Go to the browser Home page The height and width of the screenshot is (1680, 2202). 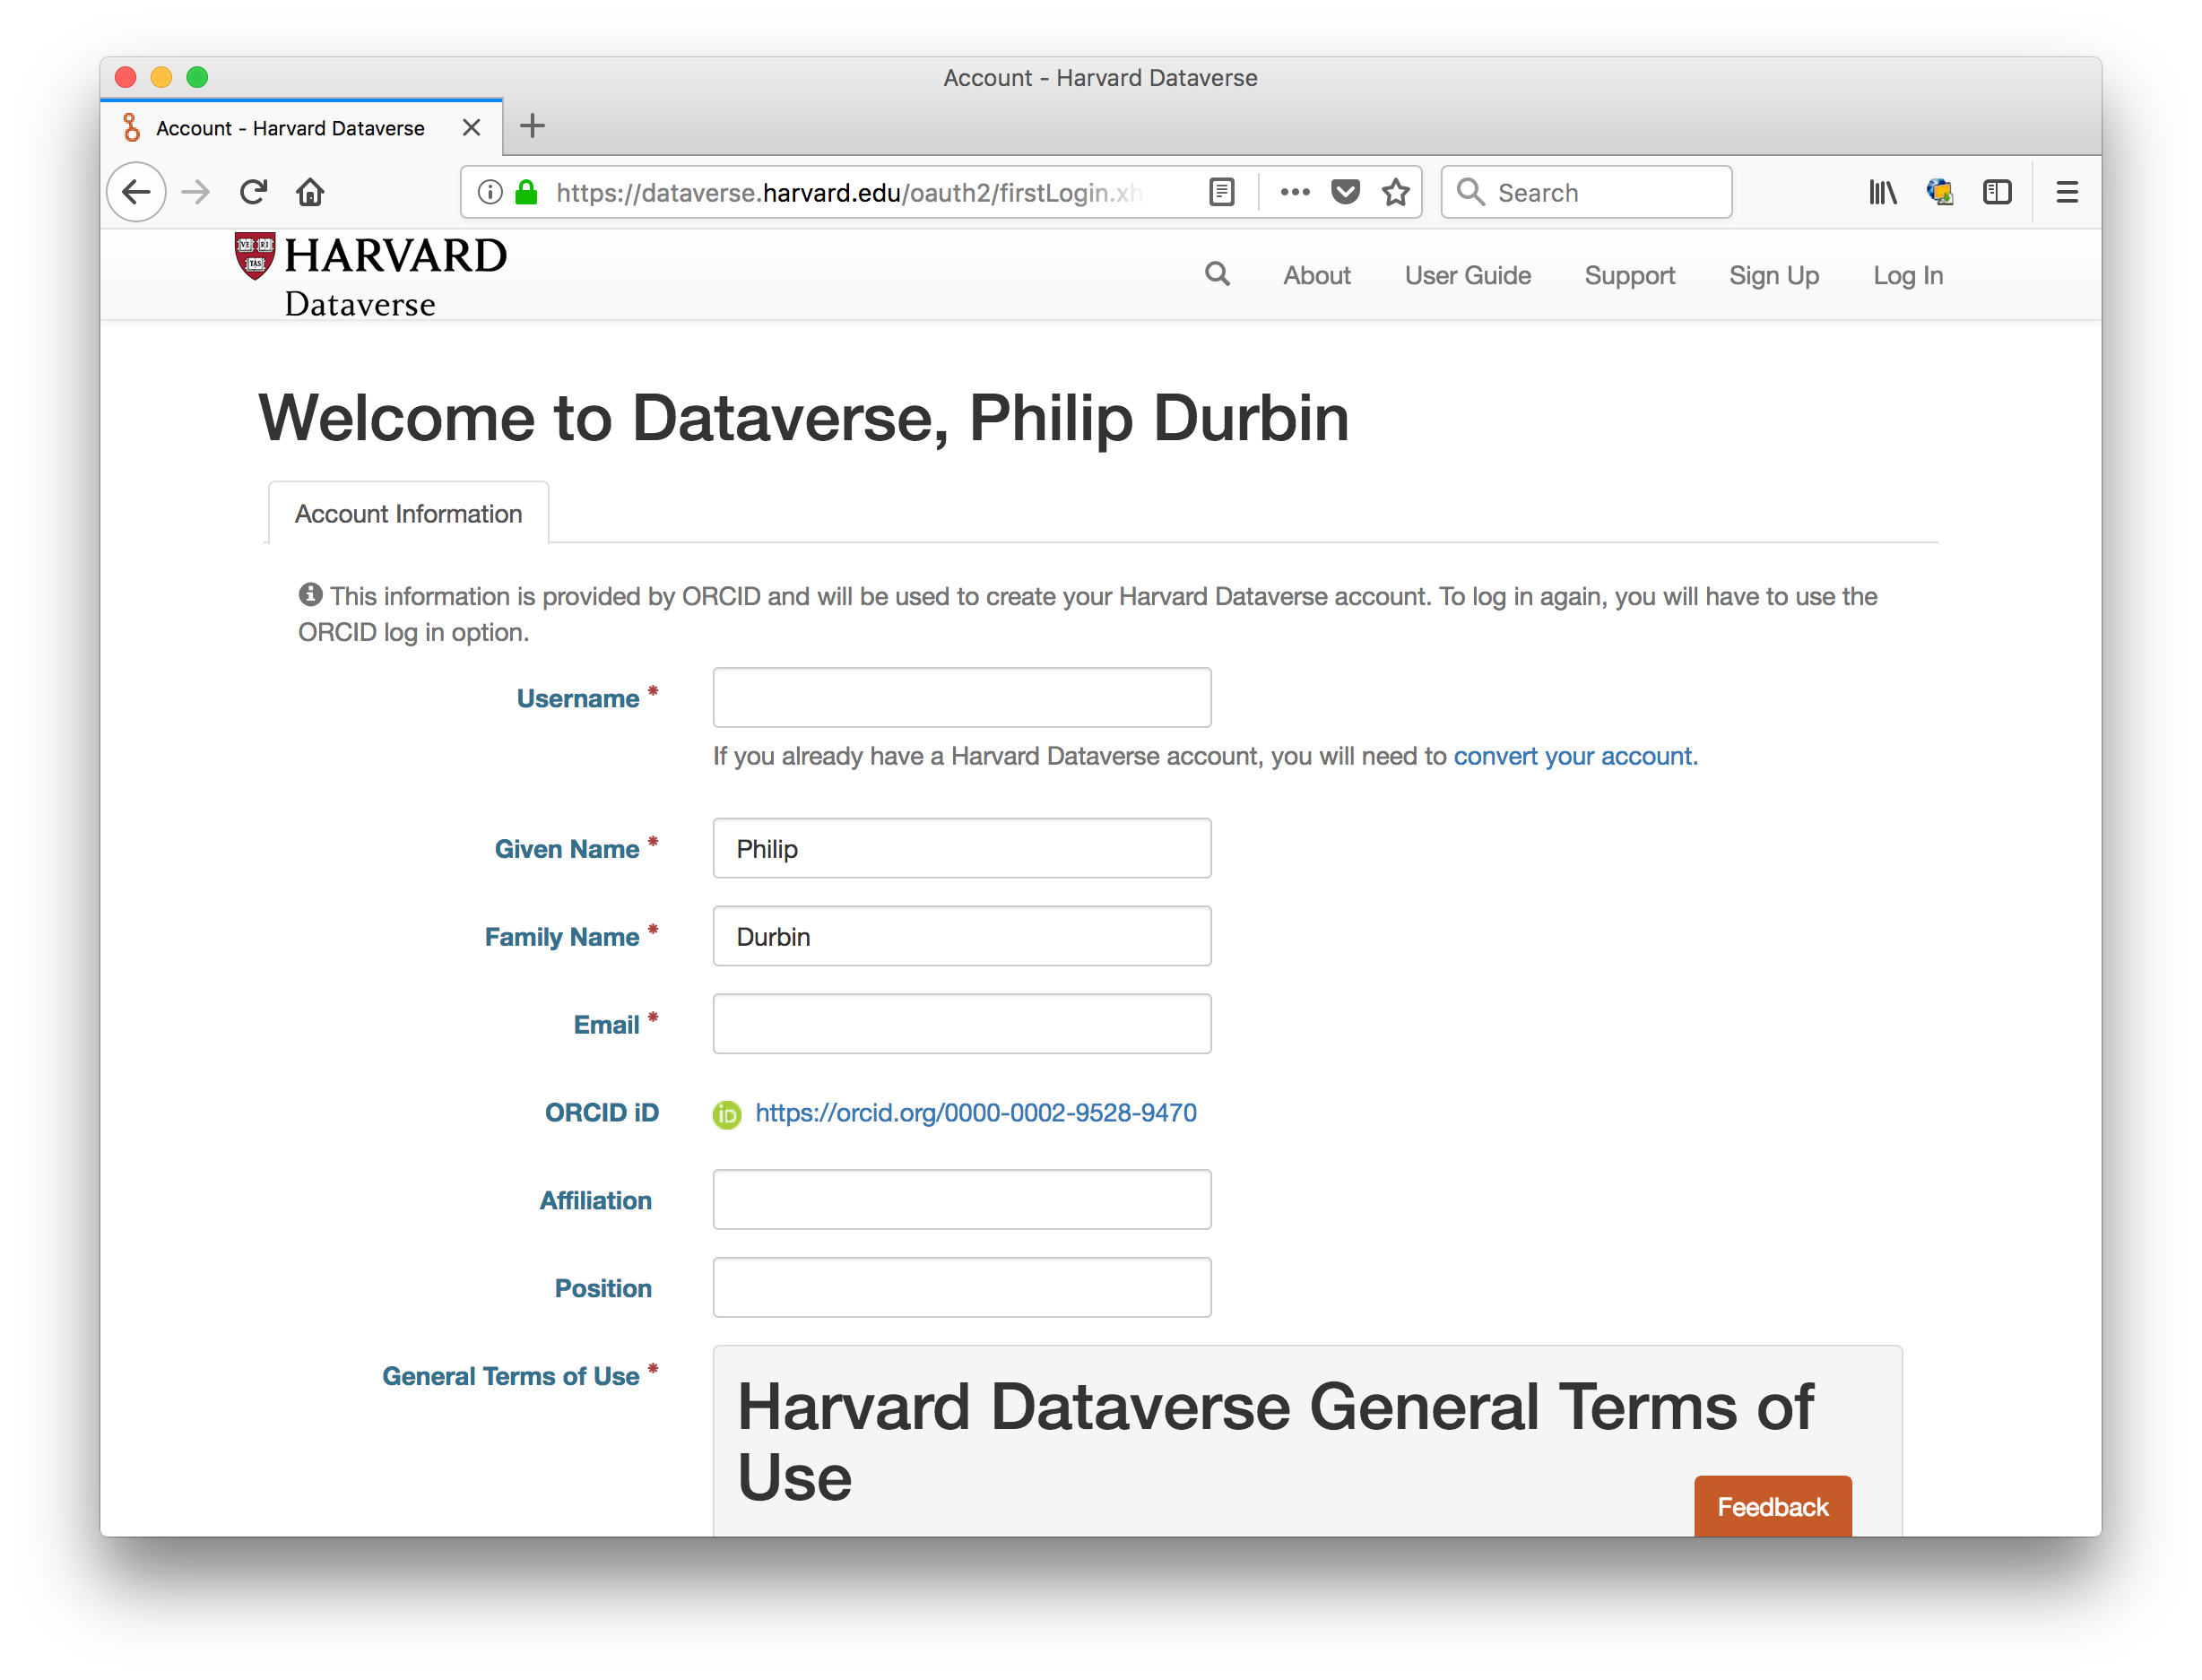point(310,192)
